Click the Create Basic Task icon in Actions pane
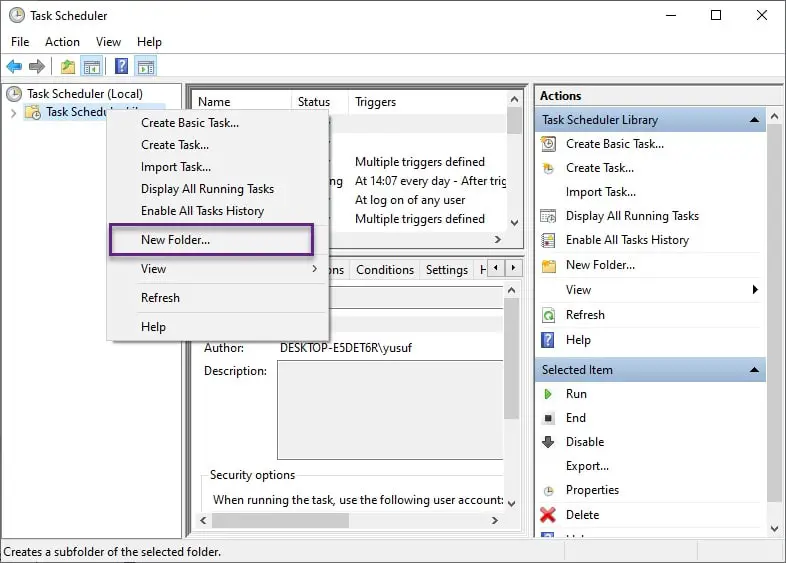The image size is (786, 563). point(548,144)
